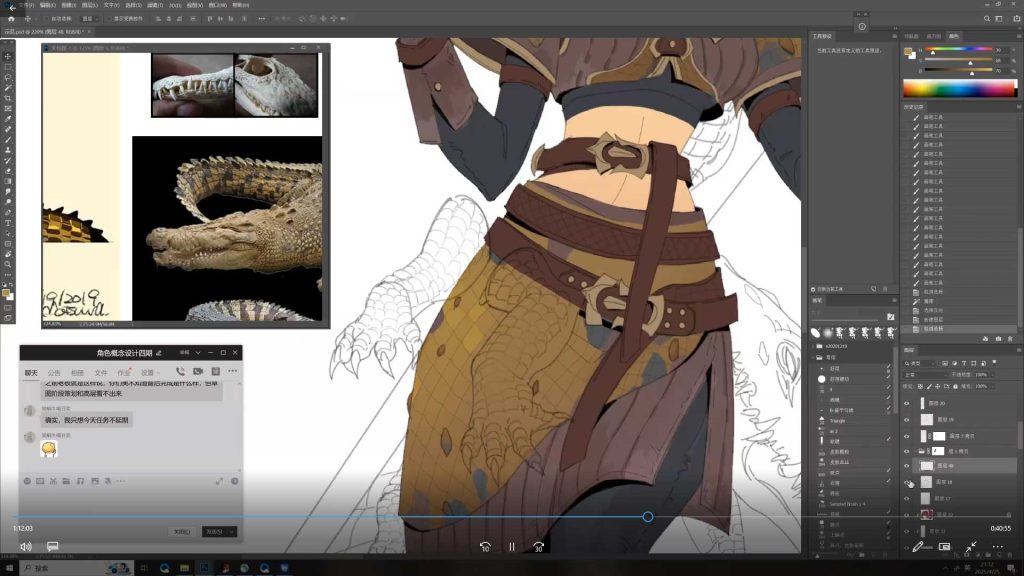Select the Crop tool
Viewport: 1024px width, 576px height.
[8, 98]
